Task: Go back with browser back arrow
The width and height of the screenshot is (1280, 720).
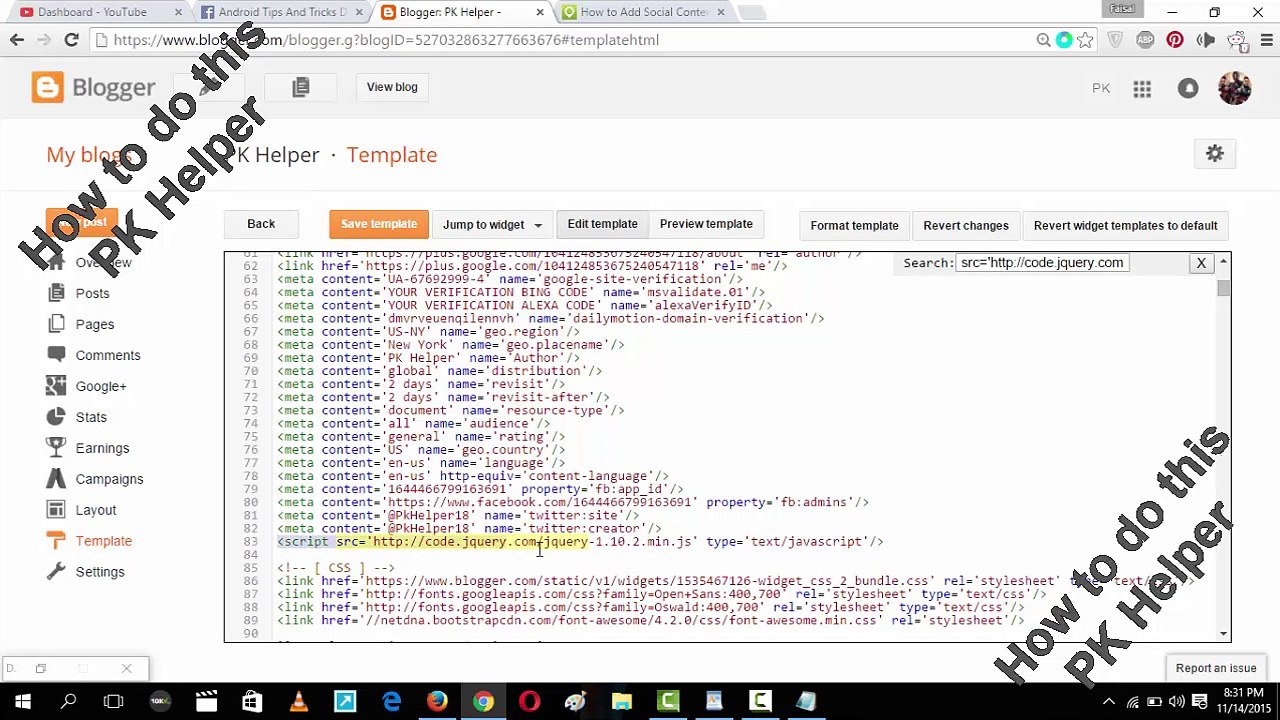Action: [x=17, y=40]
